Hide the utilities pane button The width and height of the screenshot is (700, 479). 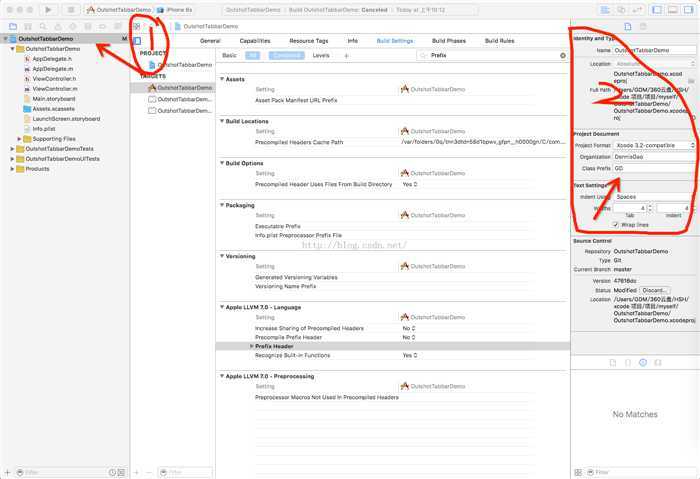[x=688, y=9]
